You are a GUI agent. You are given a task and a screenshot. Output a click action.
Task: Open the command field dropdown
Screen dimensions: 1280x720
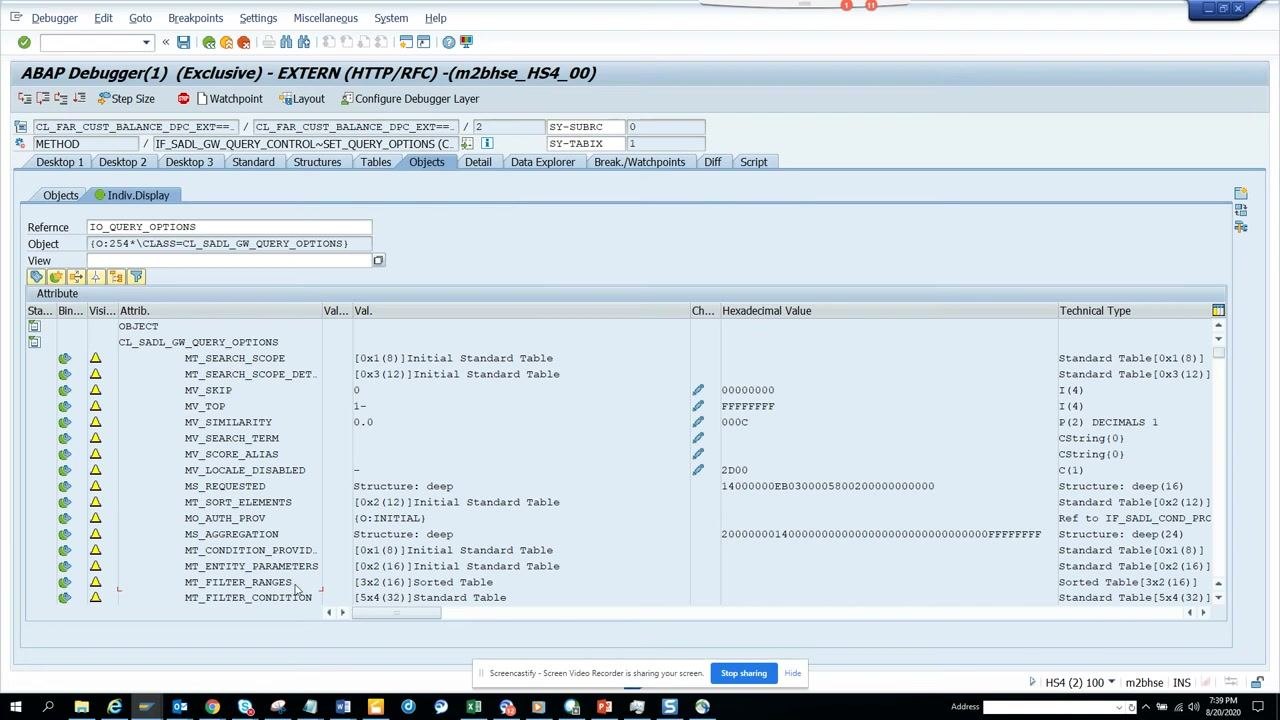[x=146, y=42]
